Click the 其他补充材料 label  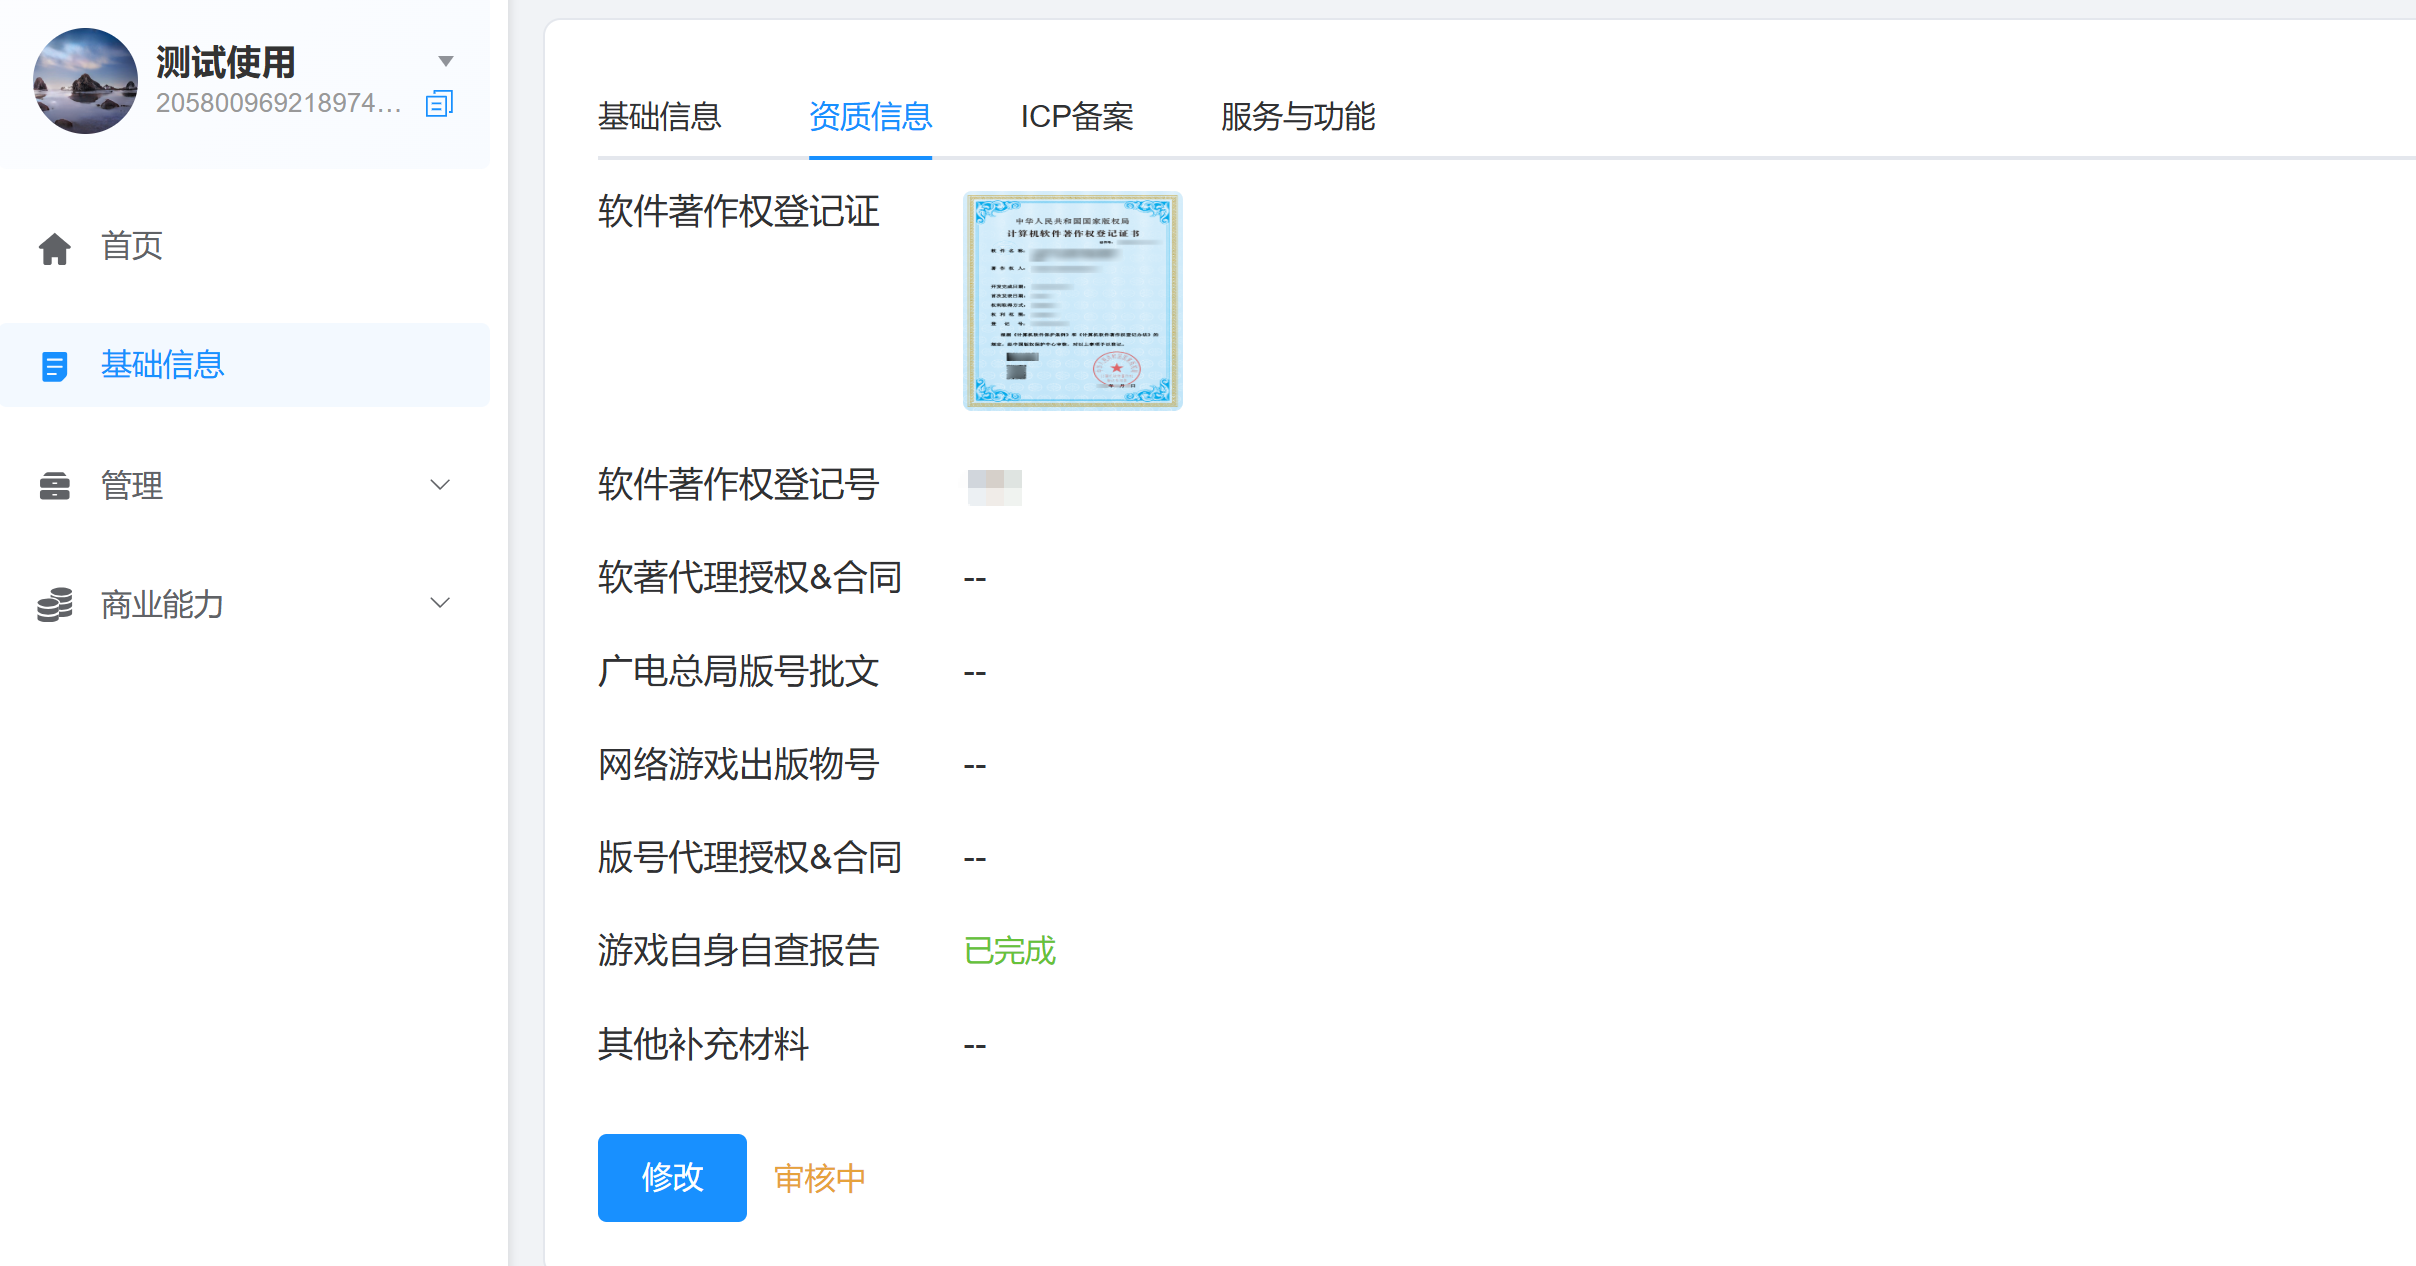[704, 1044]
